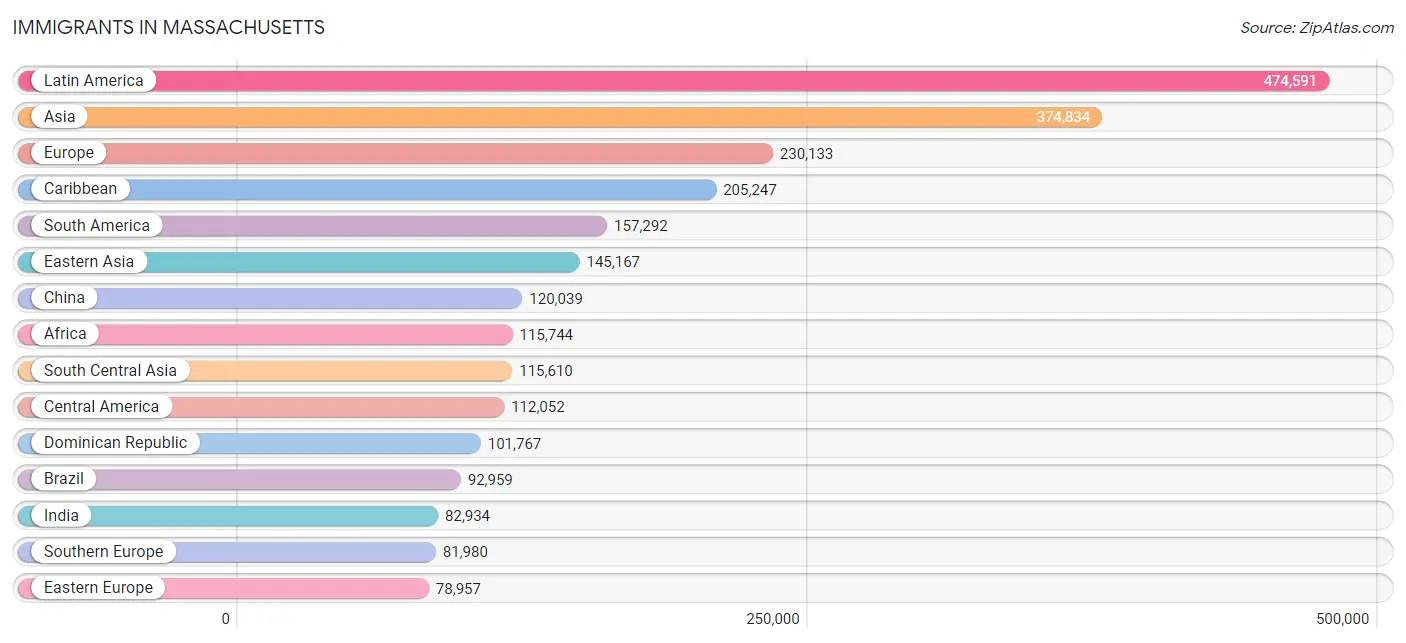This screenshot has height=643, width=1406.
Task: Click the China label pill
Action: (64, 298)
